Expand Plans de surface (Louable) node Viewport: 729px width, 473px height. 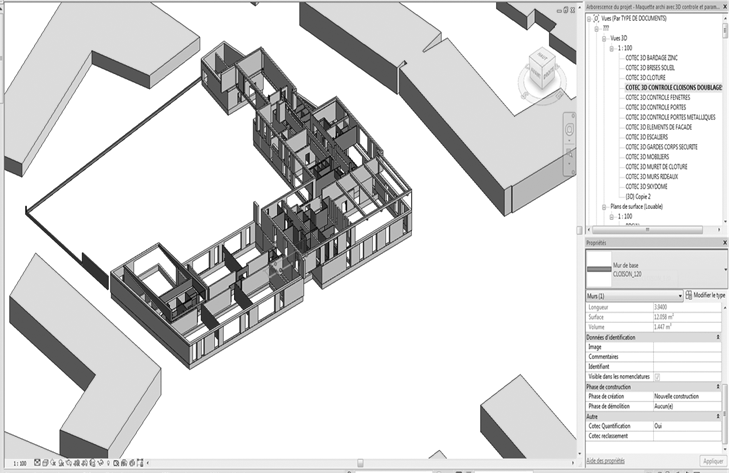pos(602,206)
